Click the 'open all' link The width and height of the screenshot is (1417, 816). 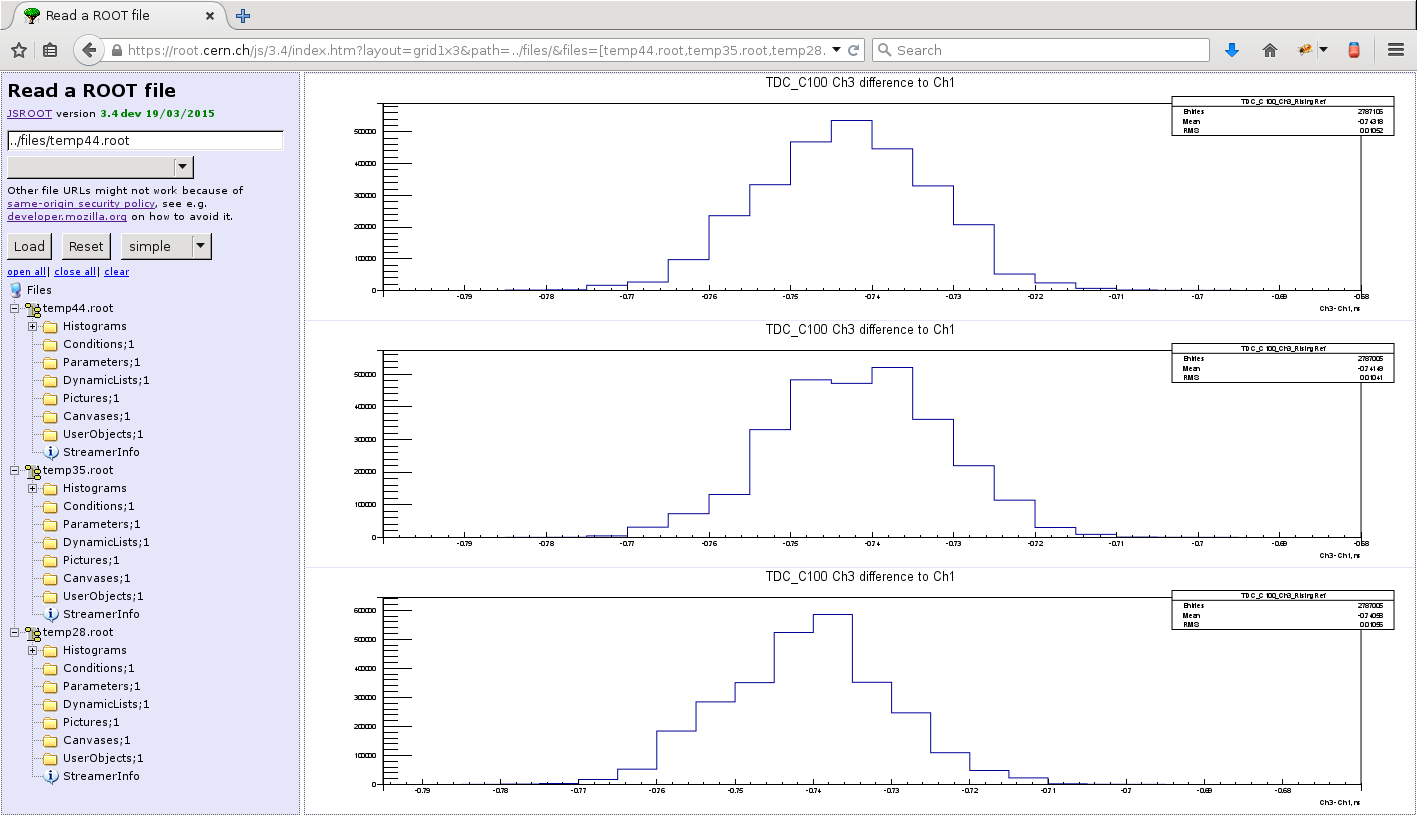[x=26, y=272]
